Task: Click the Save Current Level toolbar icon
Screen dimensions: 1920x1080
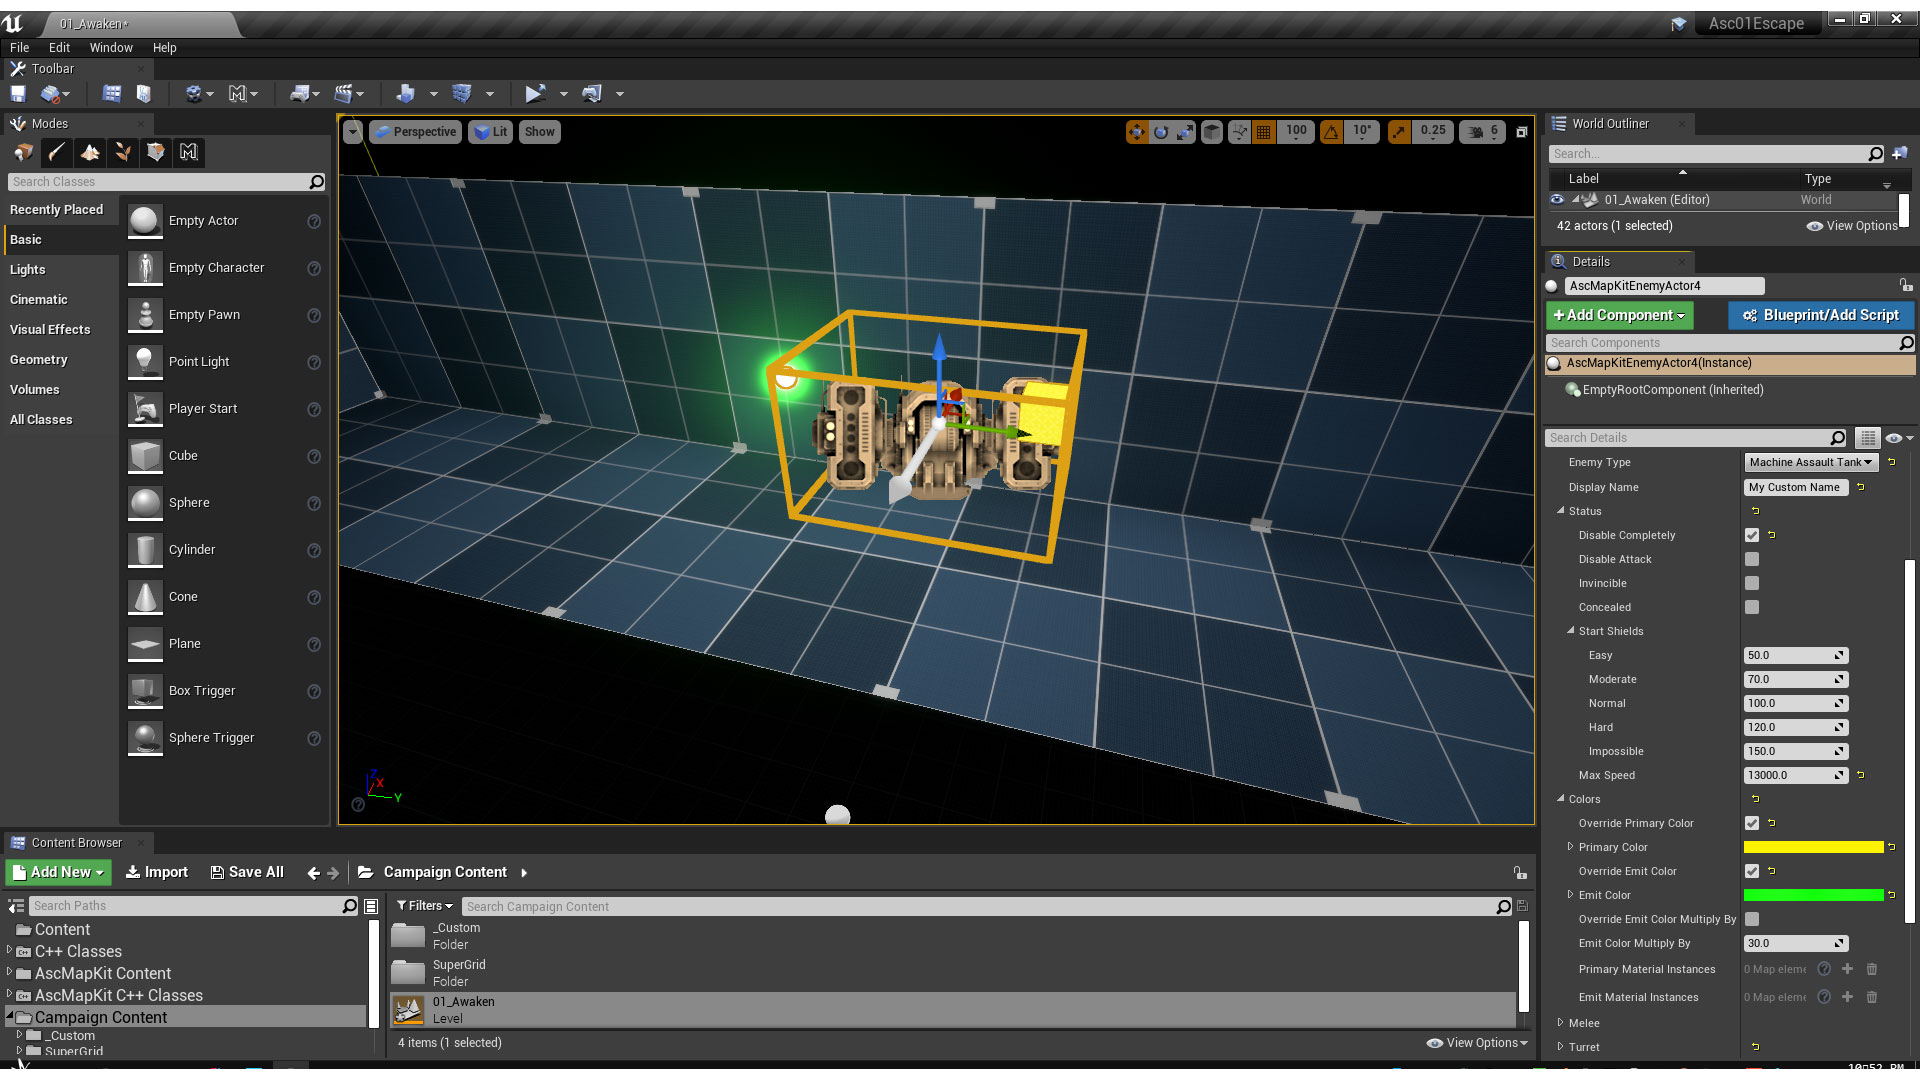Action: click(x=18, y=94)
